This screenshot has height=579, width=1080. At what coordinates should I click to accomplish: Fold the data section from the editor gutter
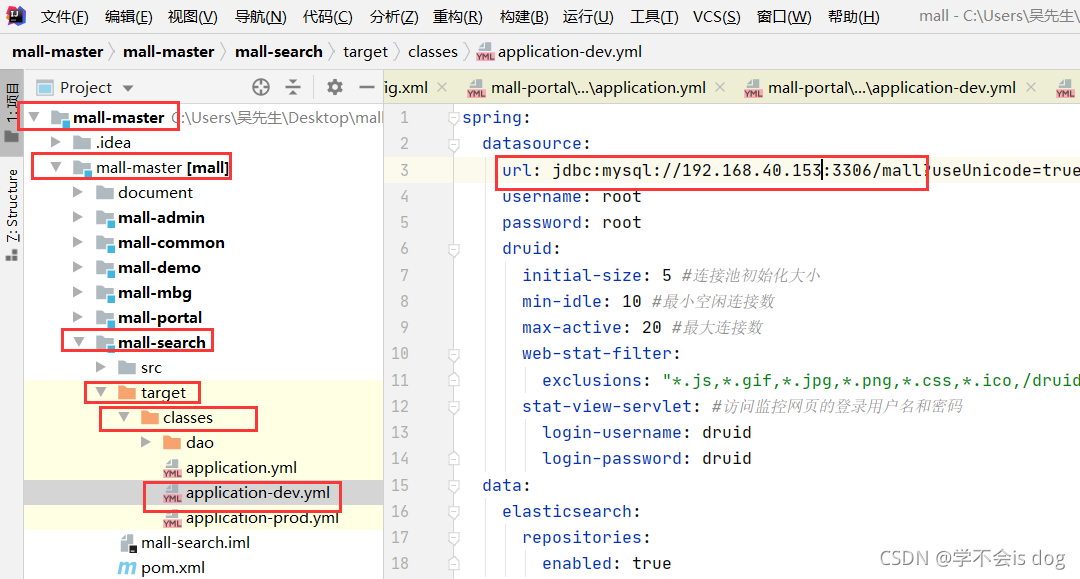(455, 485)
